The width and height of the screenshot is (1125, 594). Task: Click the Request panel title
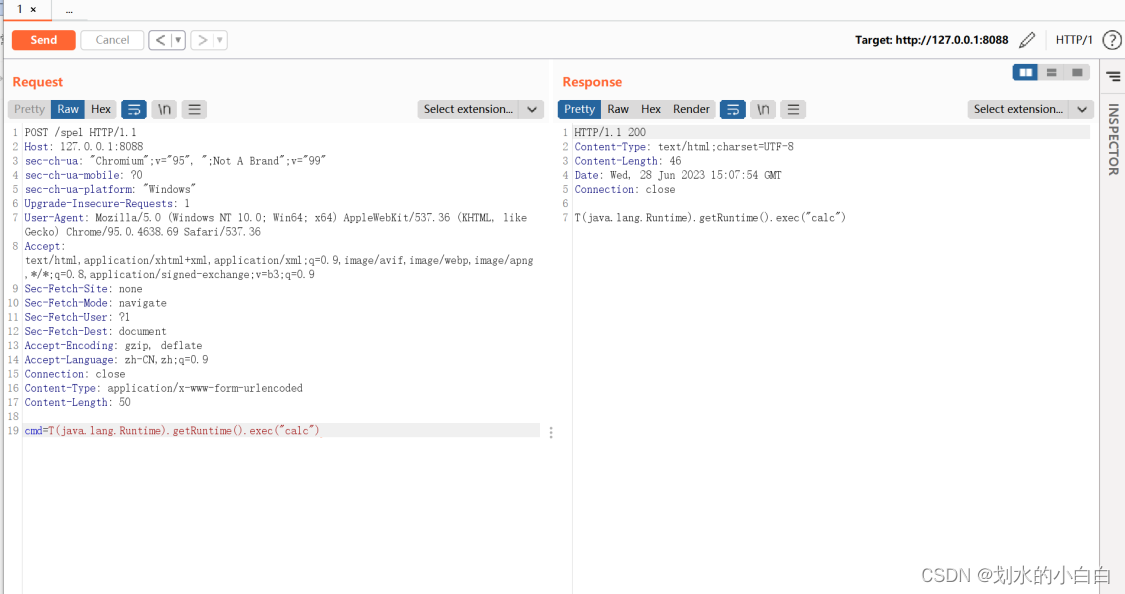click(x=37, y=82)
